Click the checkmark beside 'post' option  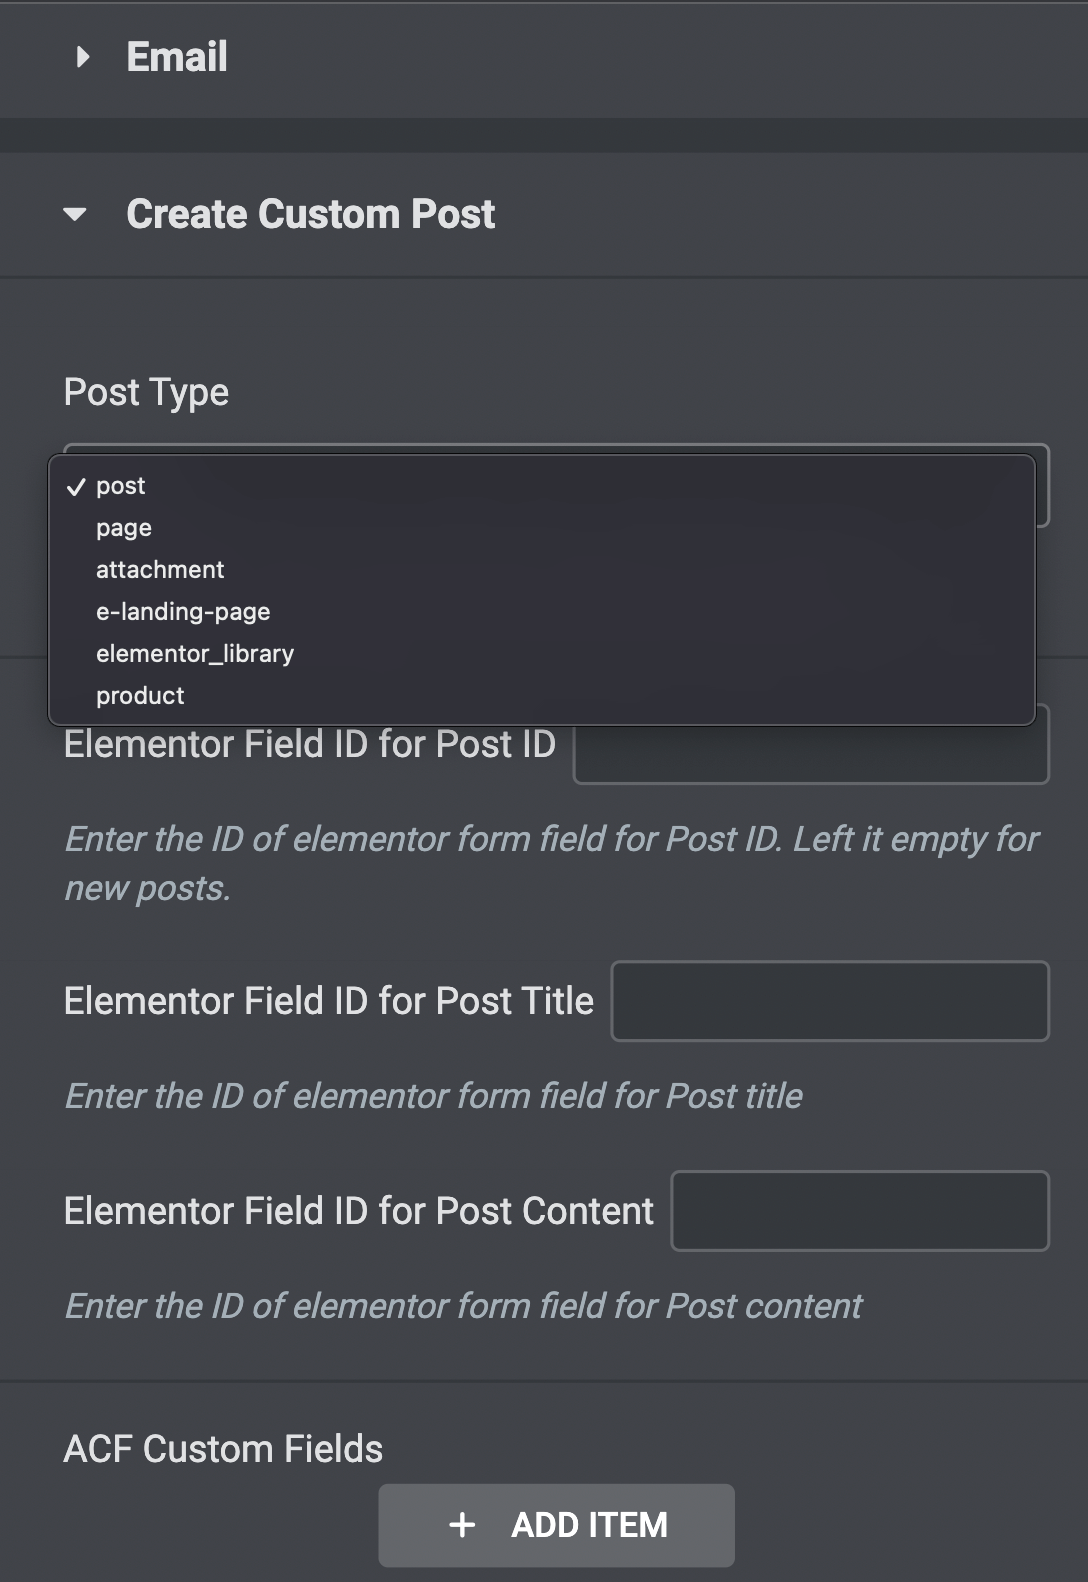(76, 487)
